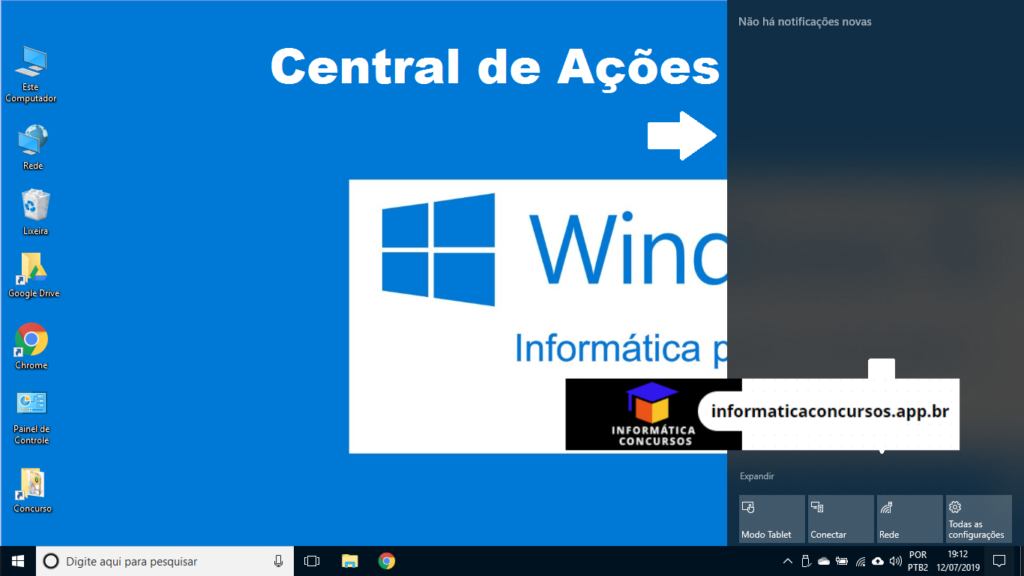Viewport: 1024px width, 576px height.
Task: Click the microphone icon in search box
Action: pyautogui.click(x=278, y=561)
